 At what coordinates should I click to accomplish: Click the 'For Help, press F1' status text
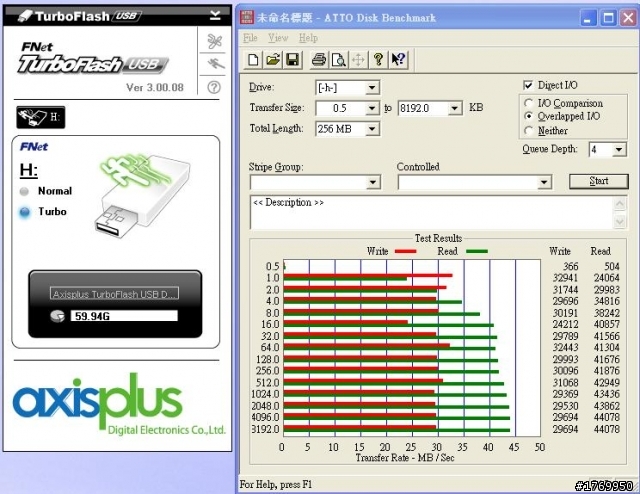276,485
